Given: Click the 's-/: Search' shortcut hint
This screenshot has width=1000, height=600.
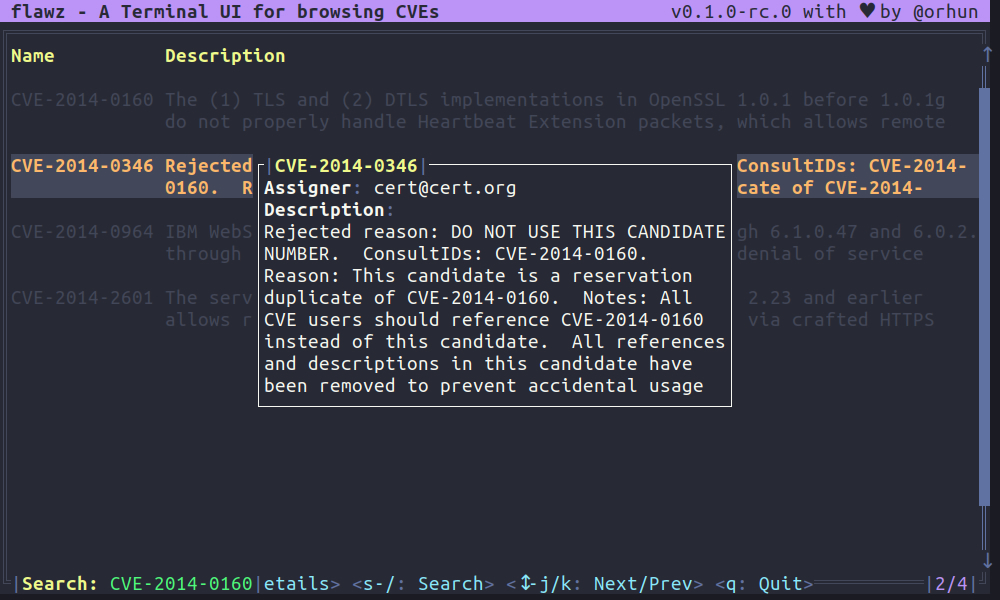Looking at the screenshot, I should pyautogui.click(x=423, y=583).
